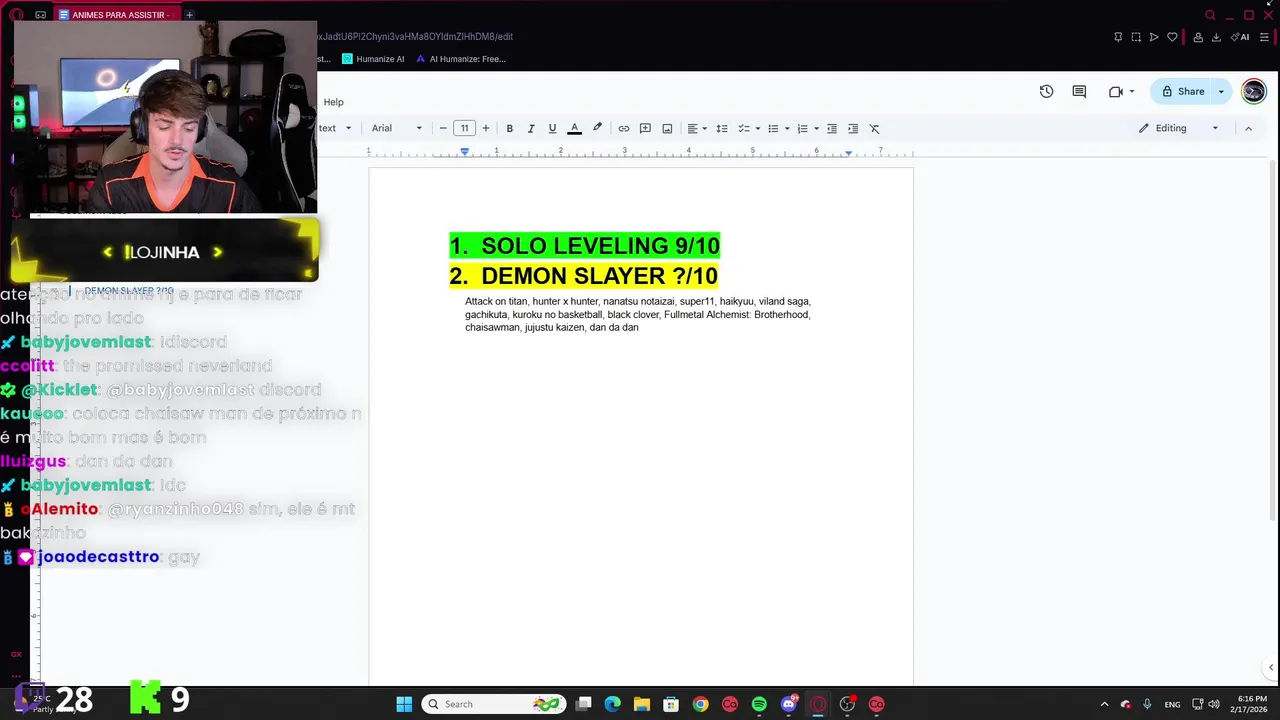The image size is (1280, 720).
Task: Open Chrome from the taskbar
Action: click(701, 704)
